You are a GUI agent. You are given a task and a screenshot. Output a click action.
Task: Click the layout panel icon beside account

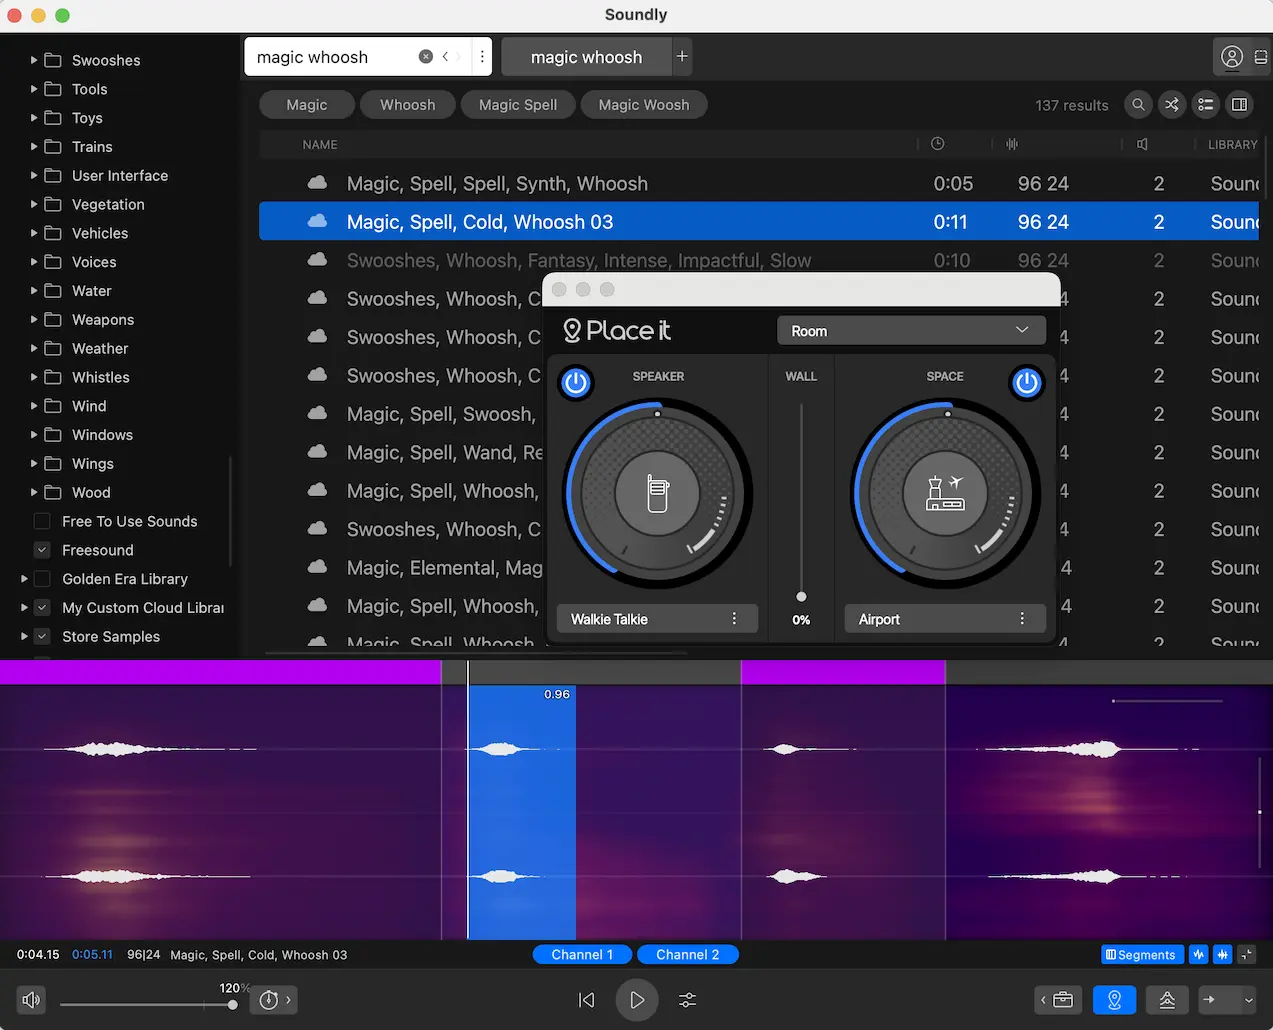pyautogui.click(x=1261, y=57)
